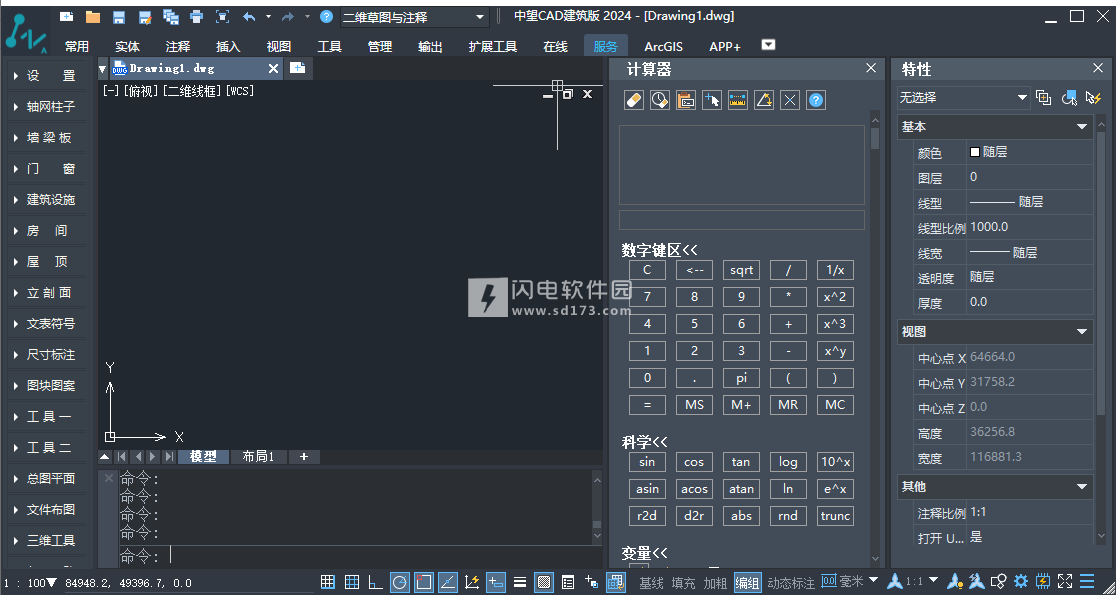Collapse the 视图 section in Properties
1116x595 pixels.
tap(1082, 332)
